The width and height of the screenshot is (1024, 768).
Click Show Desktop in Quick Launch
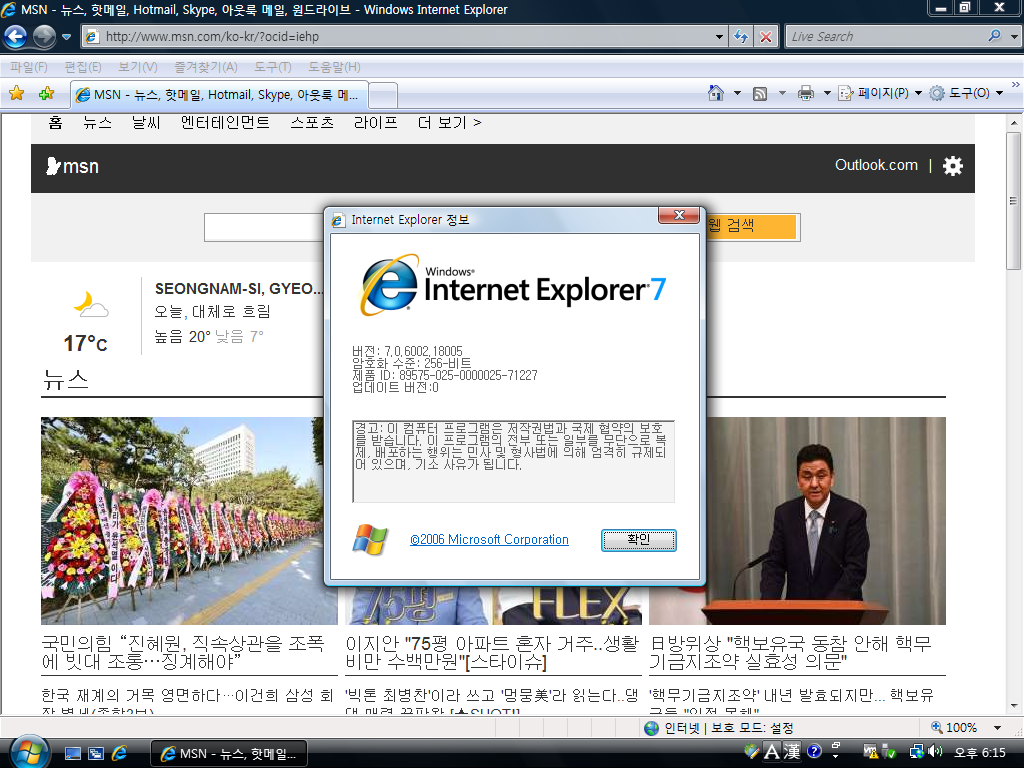[73, 754]
